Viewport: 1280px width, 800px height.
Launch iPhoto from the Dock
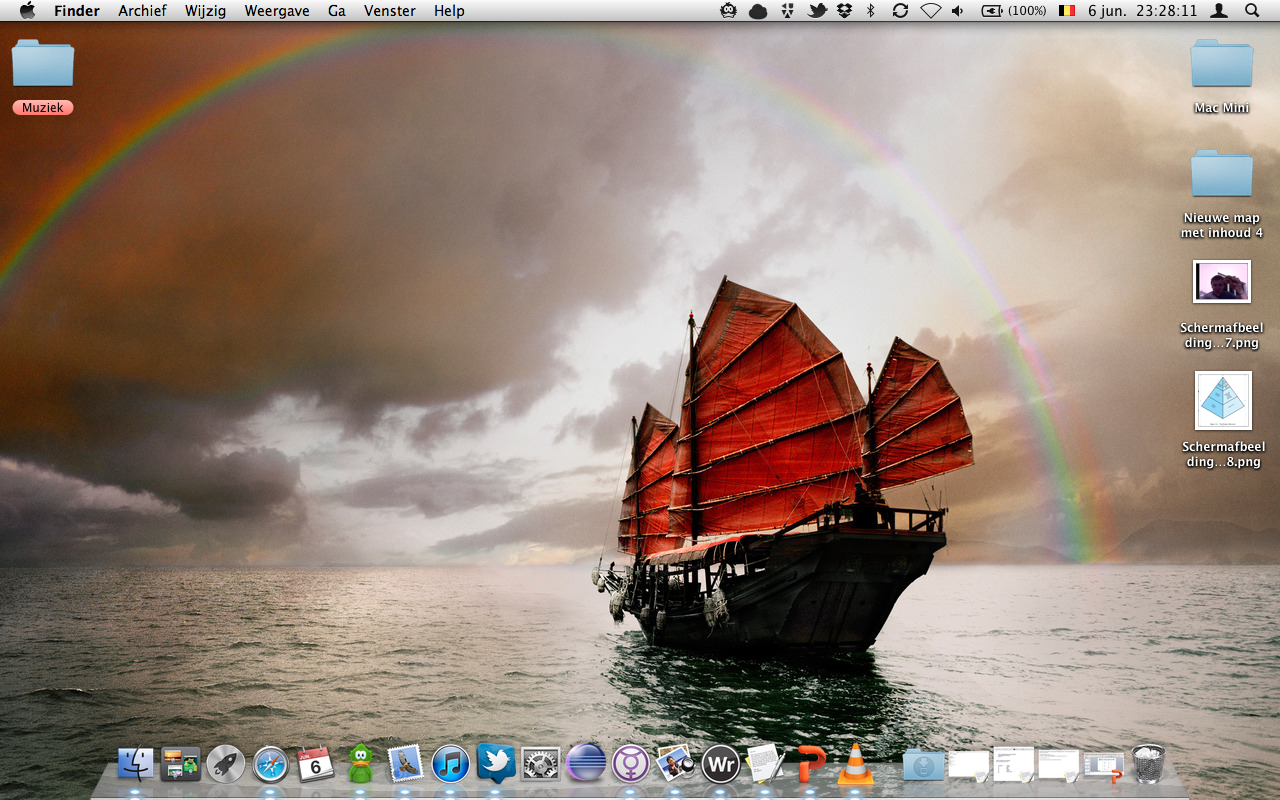pos(676,765)
